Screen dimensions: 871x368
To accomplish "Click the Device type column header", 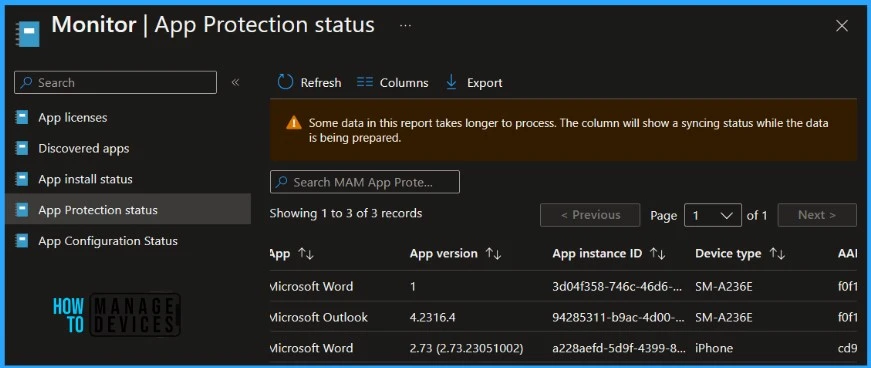I will [728, 253].
